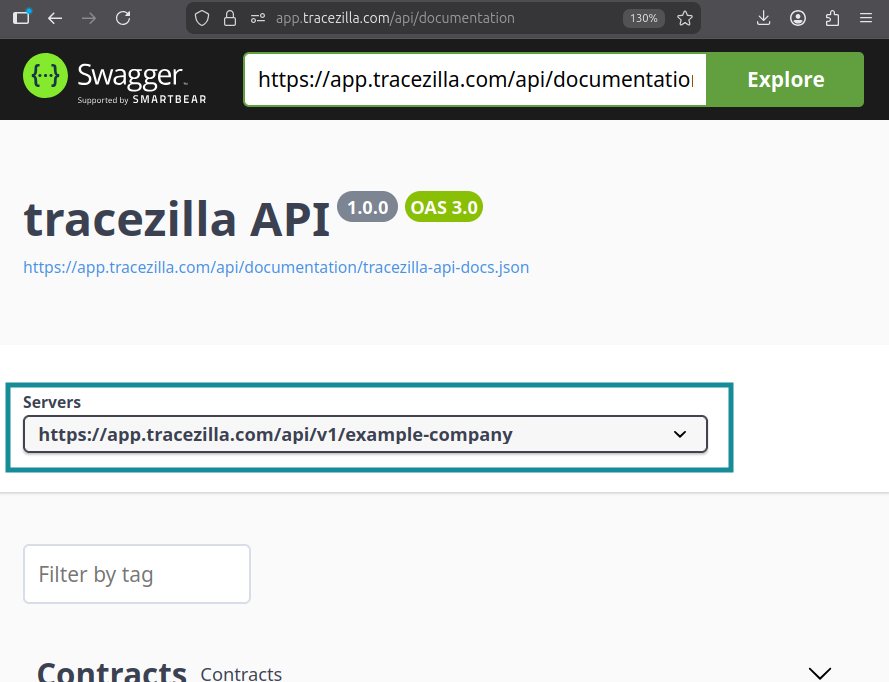Open the hamburger application menu
This screenshot has width=889, height=682.
[866, 18]
